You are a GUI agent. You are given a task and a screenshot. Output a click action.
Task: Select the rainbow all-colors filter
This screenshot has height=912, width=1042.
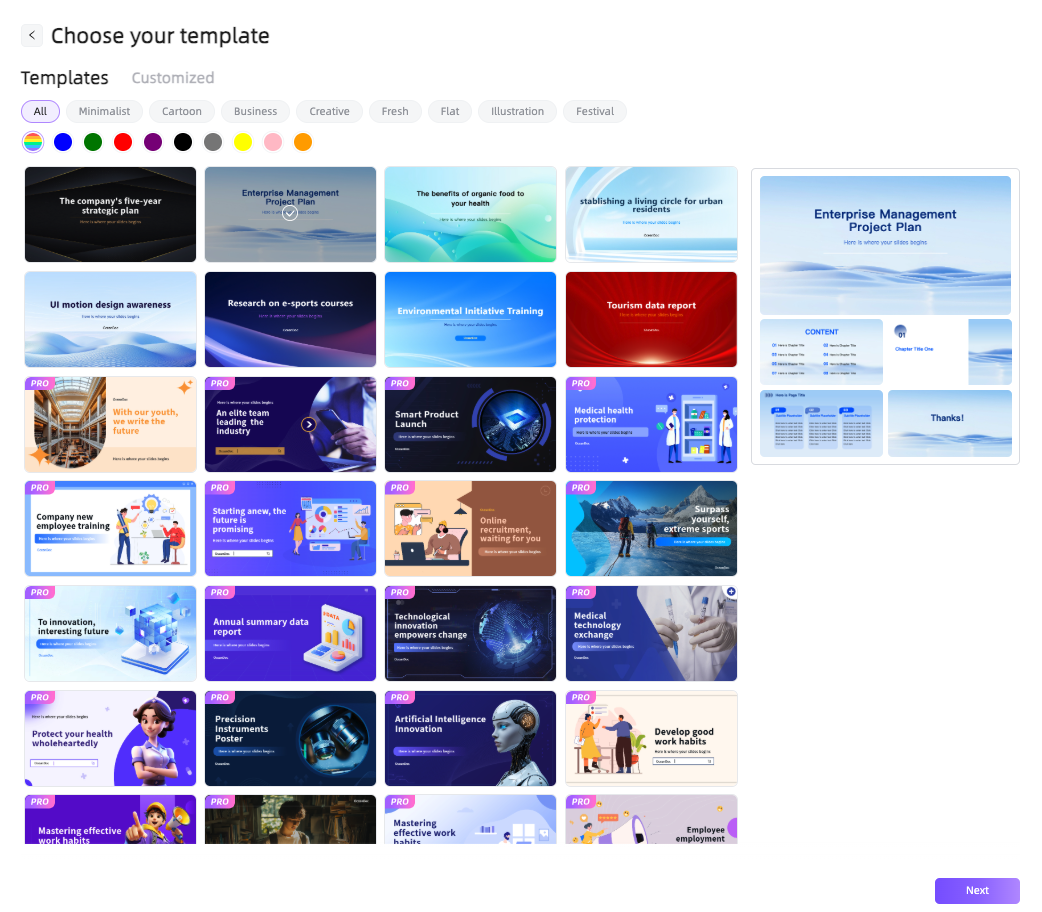pos(33,142)
